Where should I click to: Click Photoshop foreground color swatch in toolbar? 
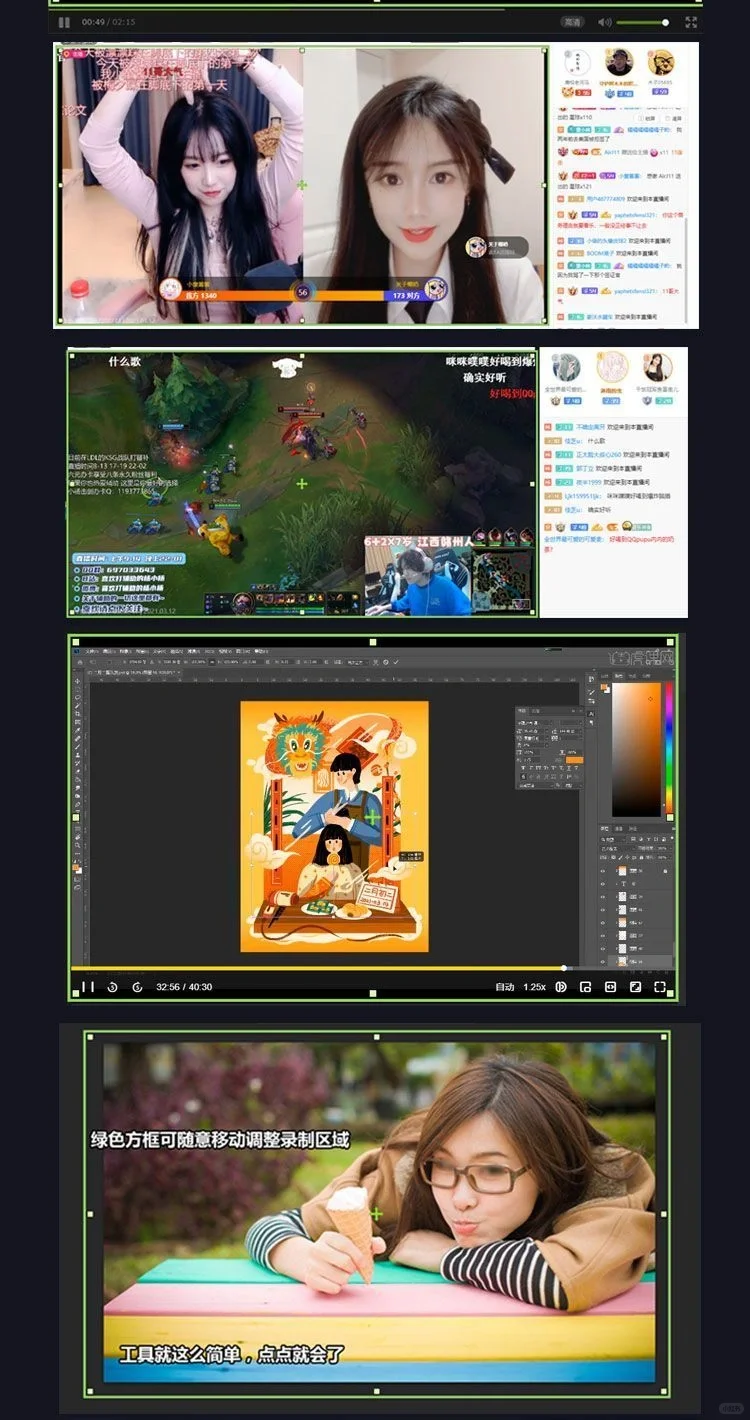click(76, 866)
